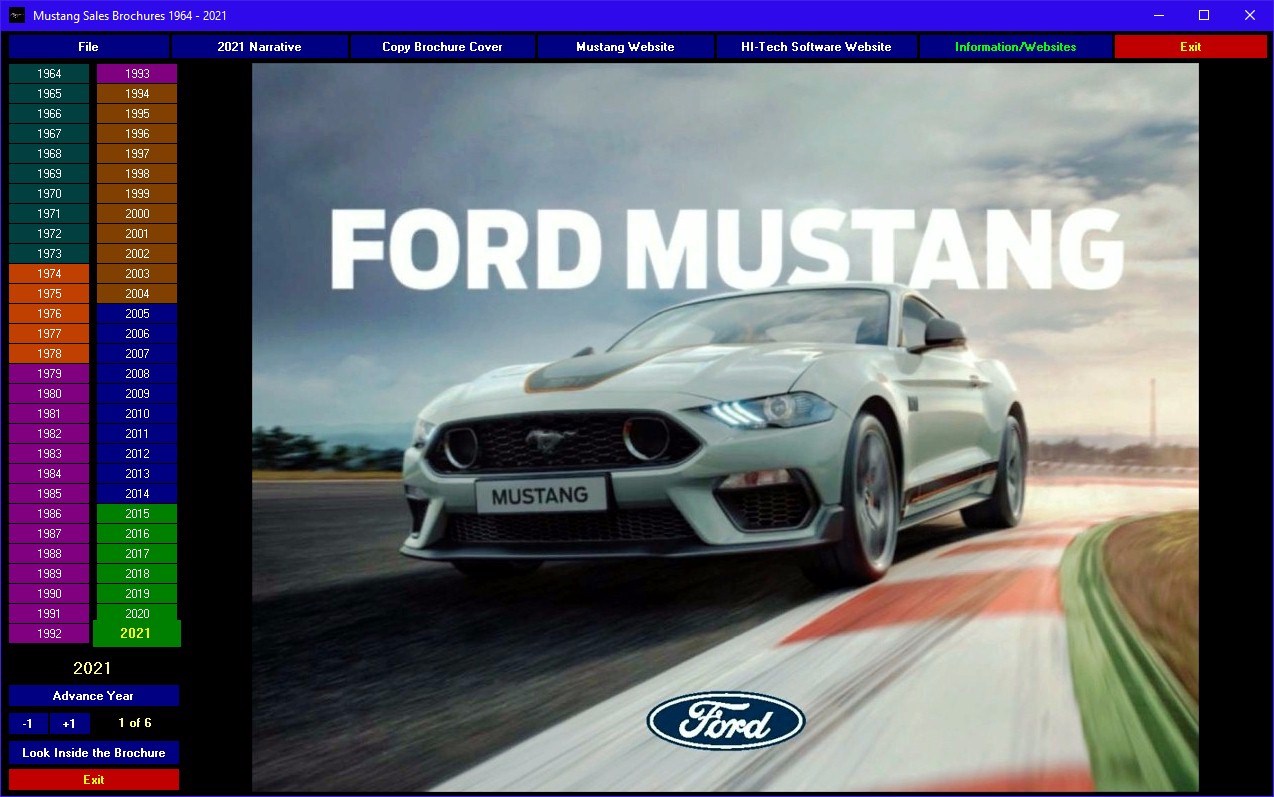This screenshot has width=1274, height=797.
Task: Click the red Exit button in top bar
Action: coord(1190,47)
